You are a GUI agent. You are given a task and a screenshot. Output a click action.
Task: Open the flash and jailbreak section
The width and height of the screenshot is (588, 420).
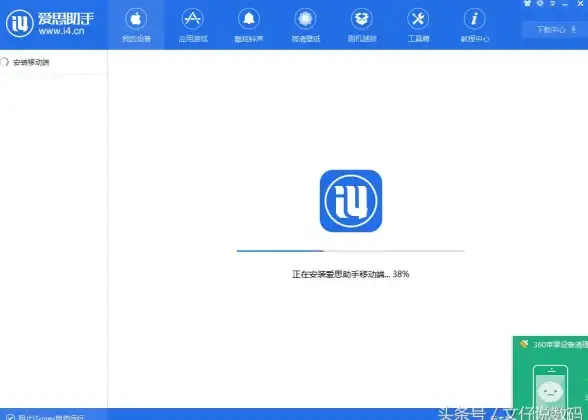362,25
